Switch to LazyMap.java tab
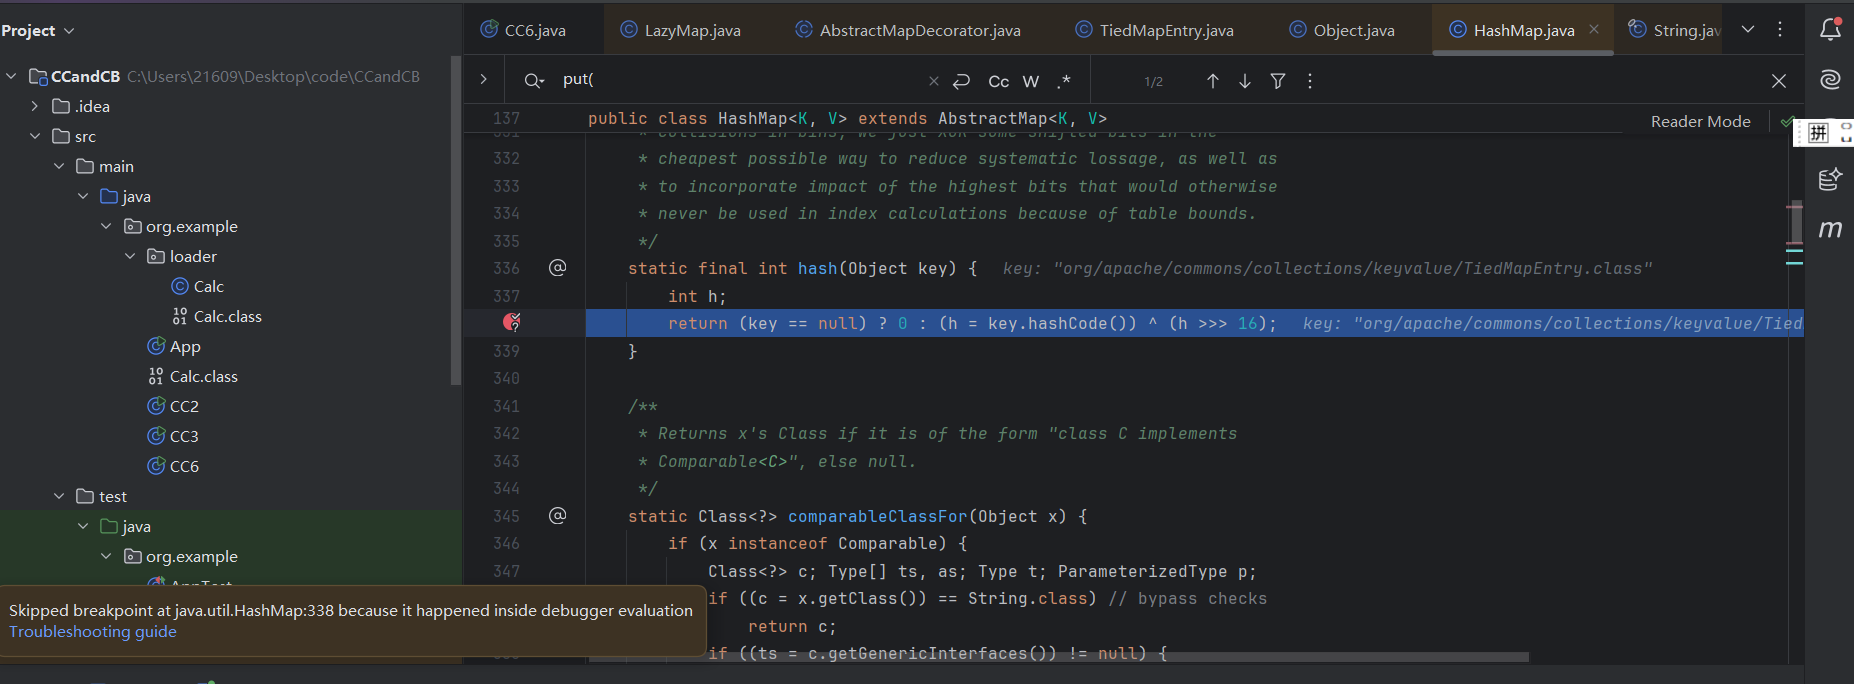This screenshot has height=684, width=1854. tap(681, 30)
